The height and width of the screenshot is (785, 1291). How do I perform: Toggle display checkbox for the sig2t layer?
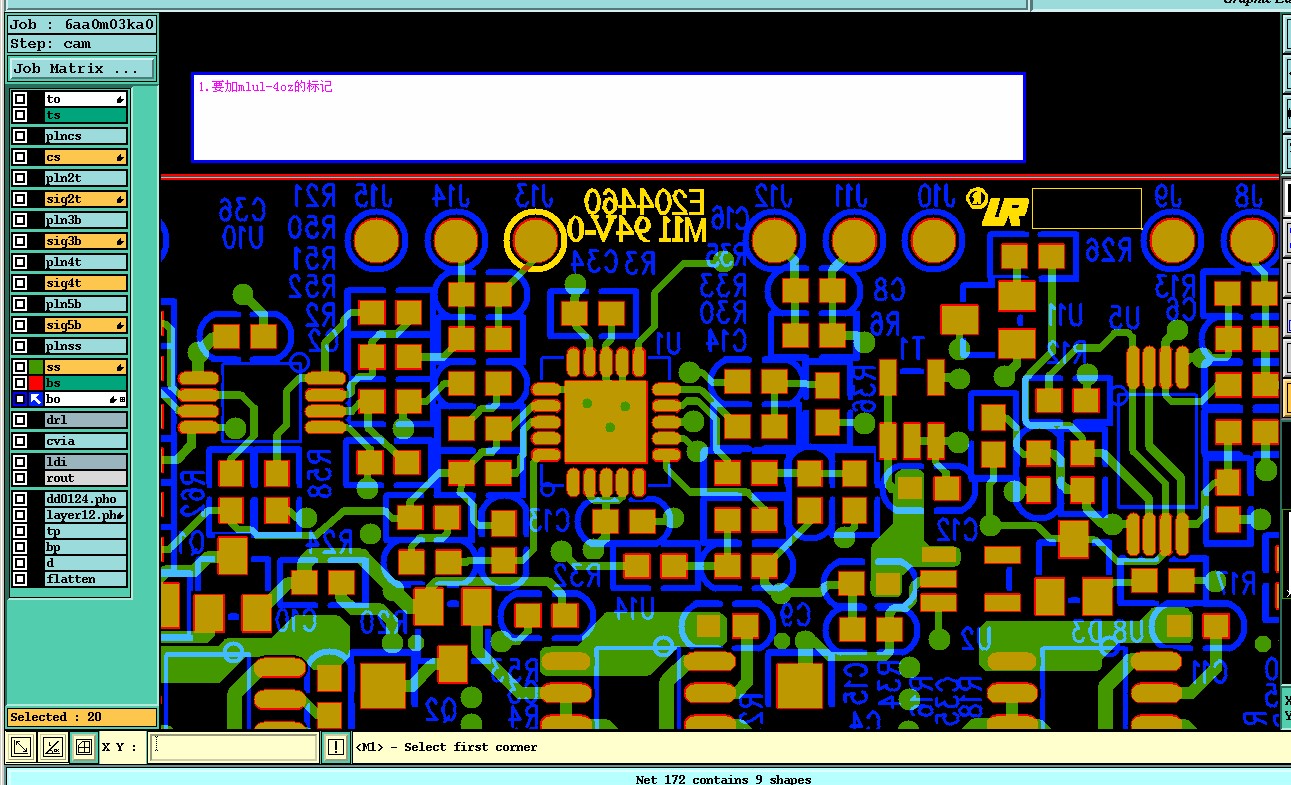pyautogui.click(x=20, y=199)
